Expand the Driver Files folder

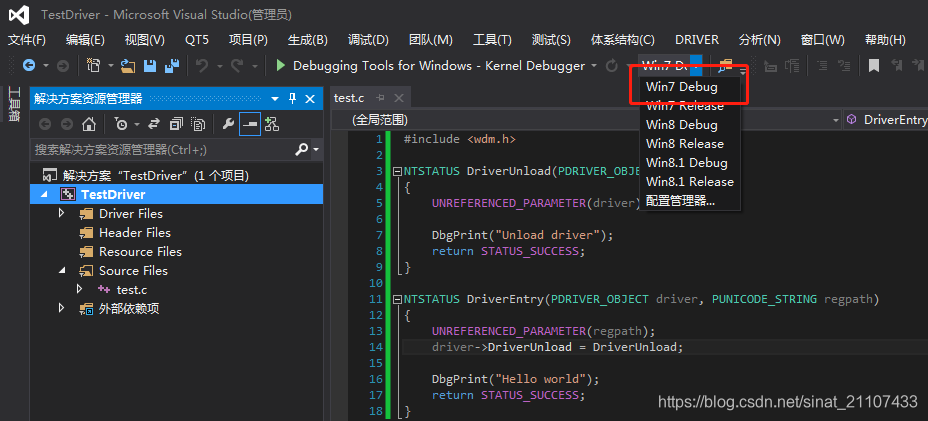pos(62,213)
